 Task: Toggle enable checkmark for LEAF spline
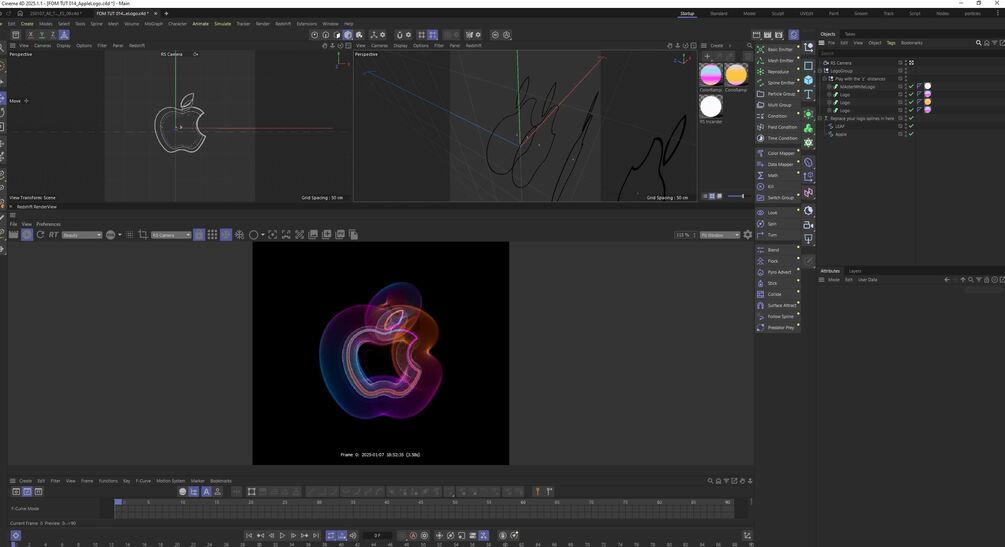click(911, 126)
